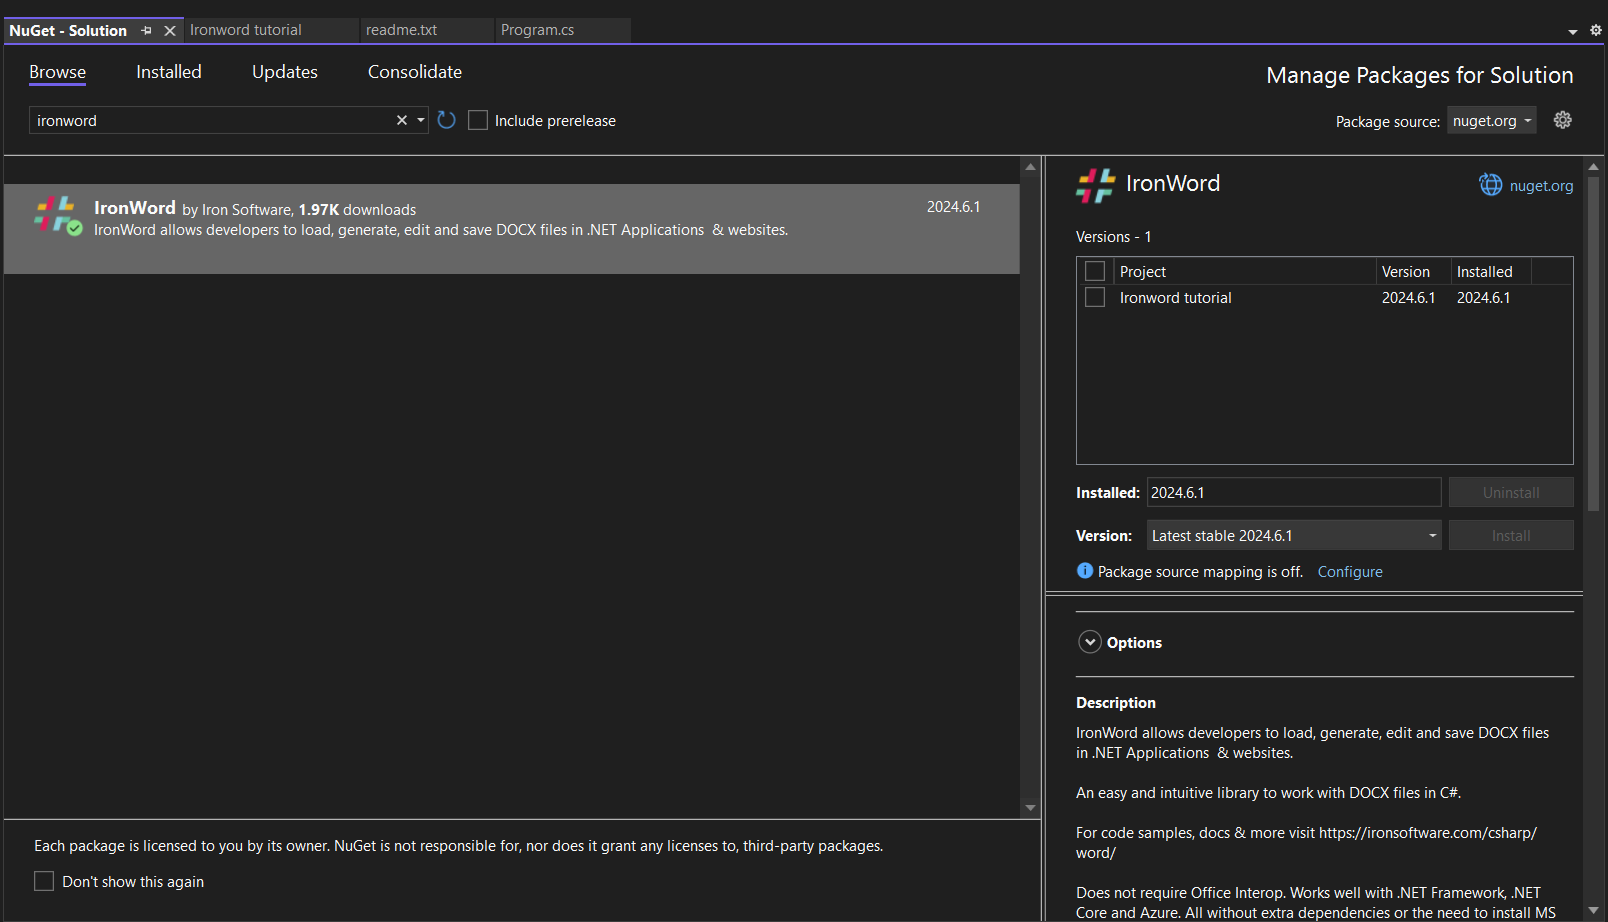Switch to the Updates tab

(285, 72)
